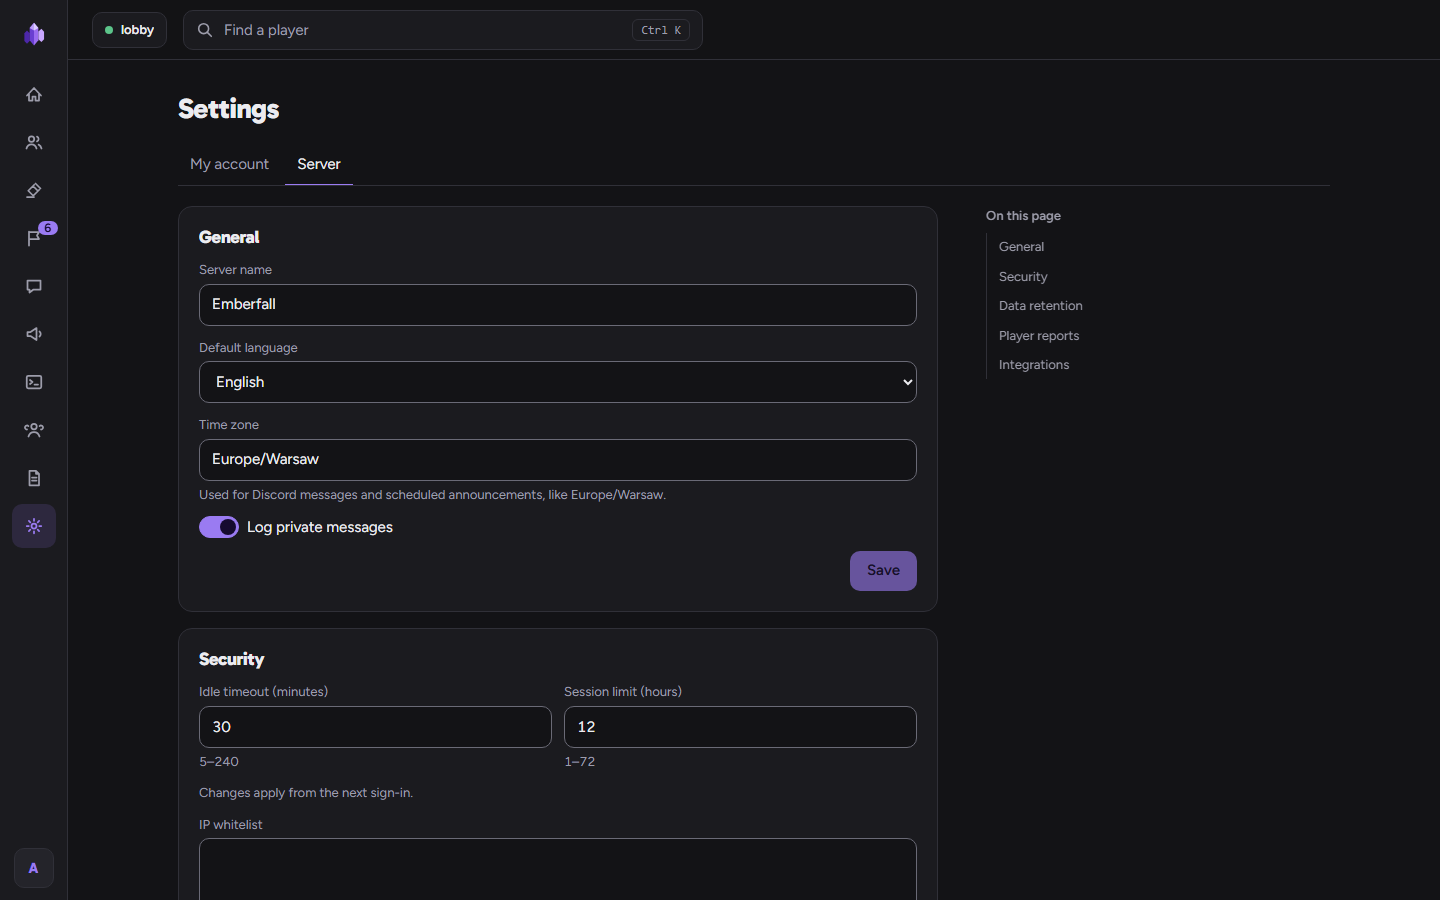Screen dimensions: 1440x900
Task: Jump to Player reports section link
Action: click(1039, 336)
